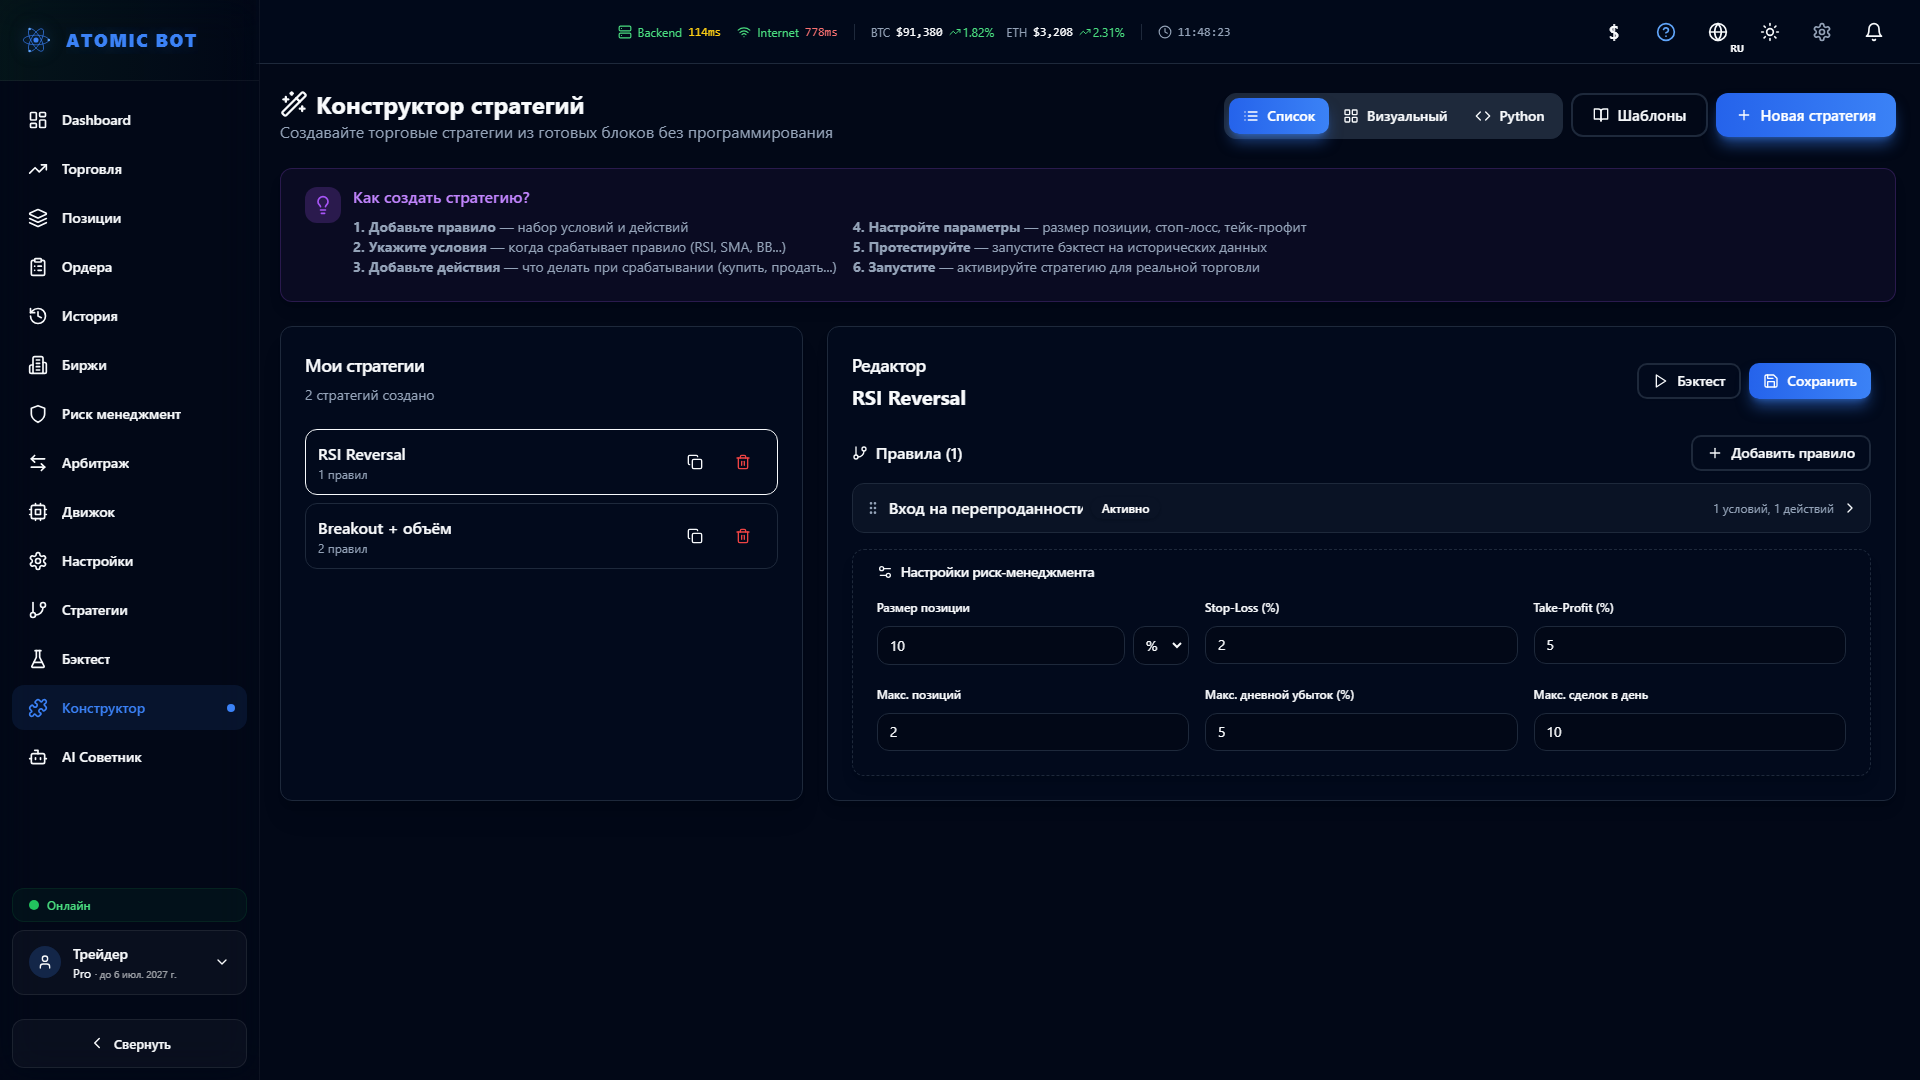Screen dimensions: 1920x1080
Task: Switch to Визуальный view mode
Action: pyautogui.click(x=1395, y=116)
